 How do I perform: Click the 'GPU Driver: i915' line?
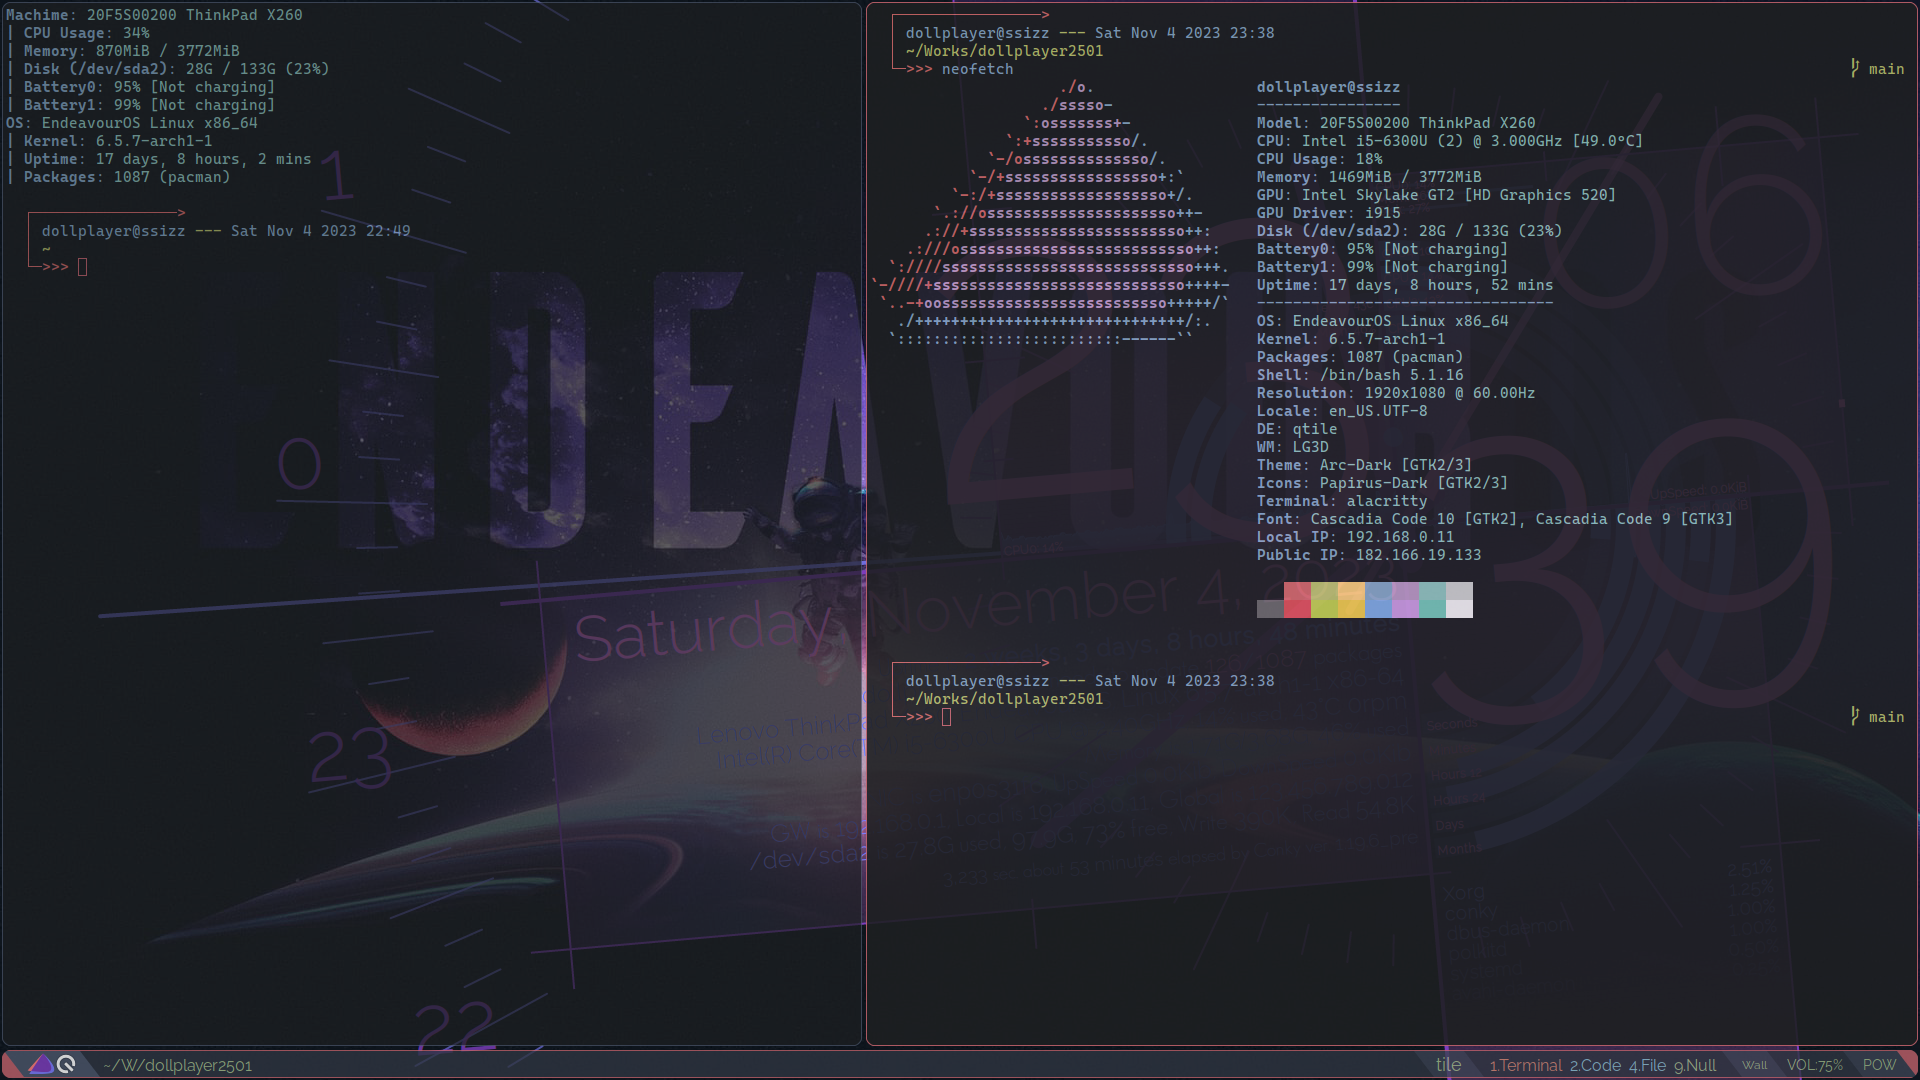tap(1329, 213)
